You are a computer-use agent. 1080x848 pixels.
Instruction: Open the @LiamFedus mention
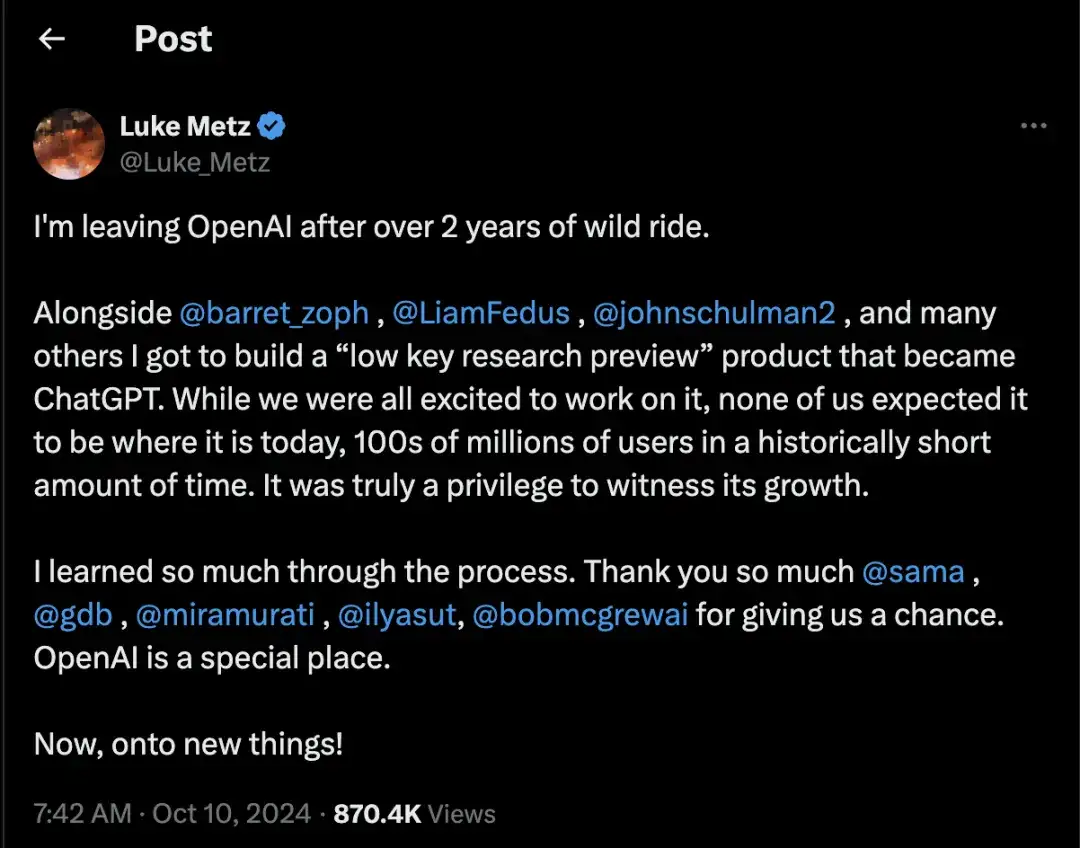pyautogui.click(x=481, y=313)
